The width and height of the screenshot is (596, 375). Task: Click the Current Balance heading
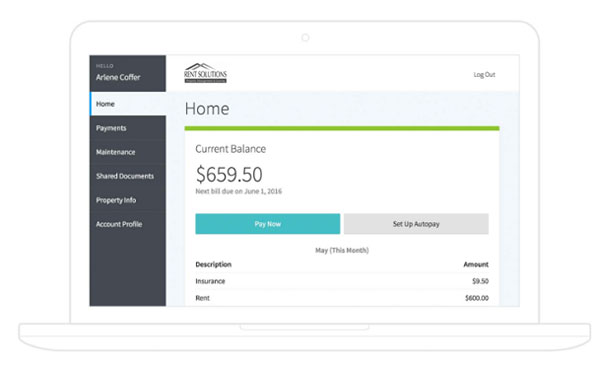point(231,149)
